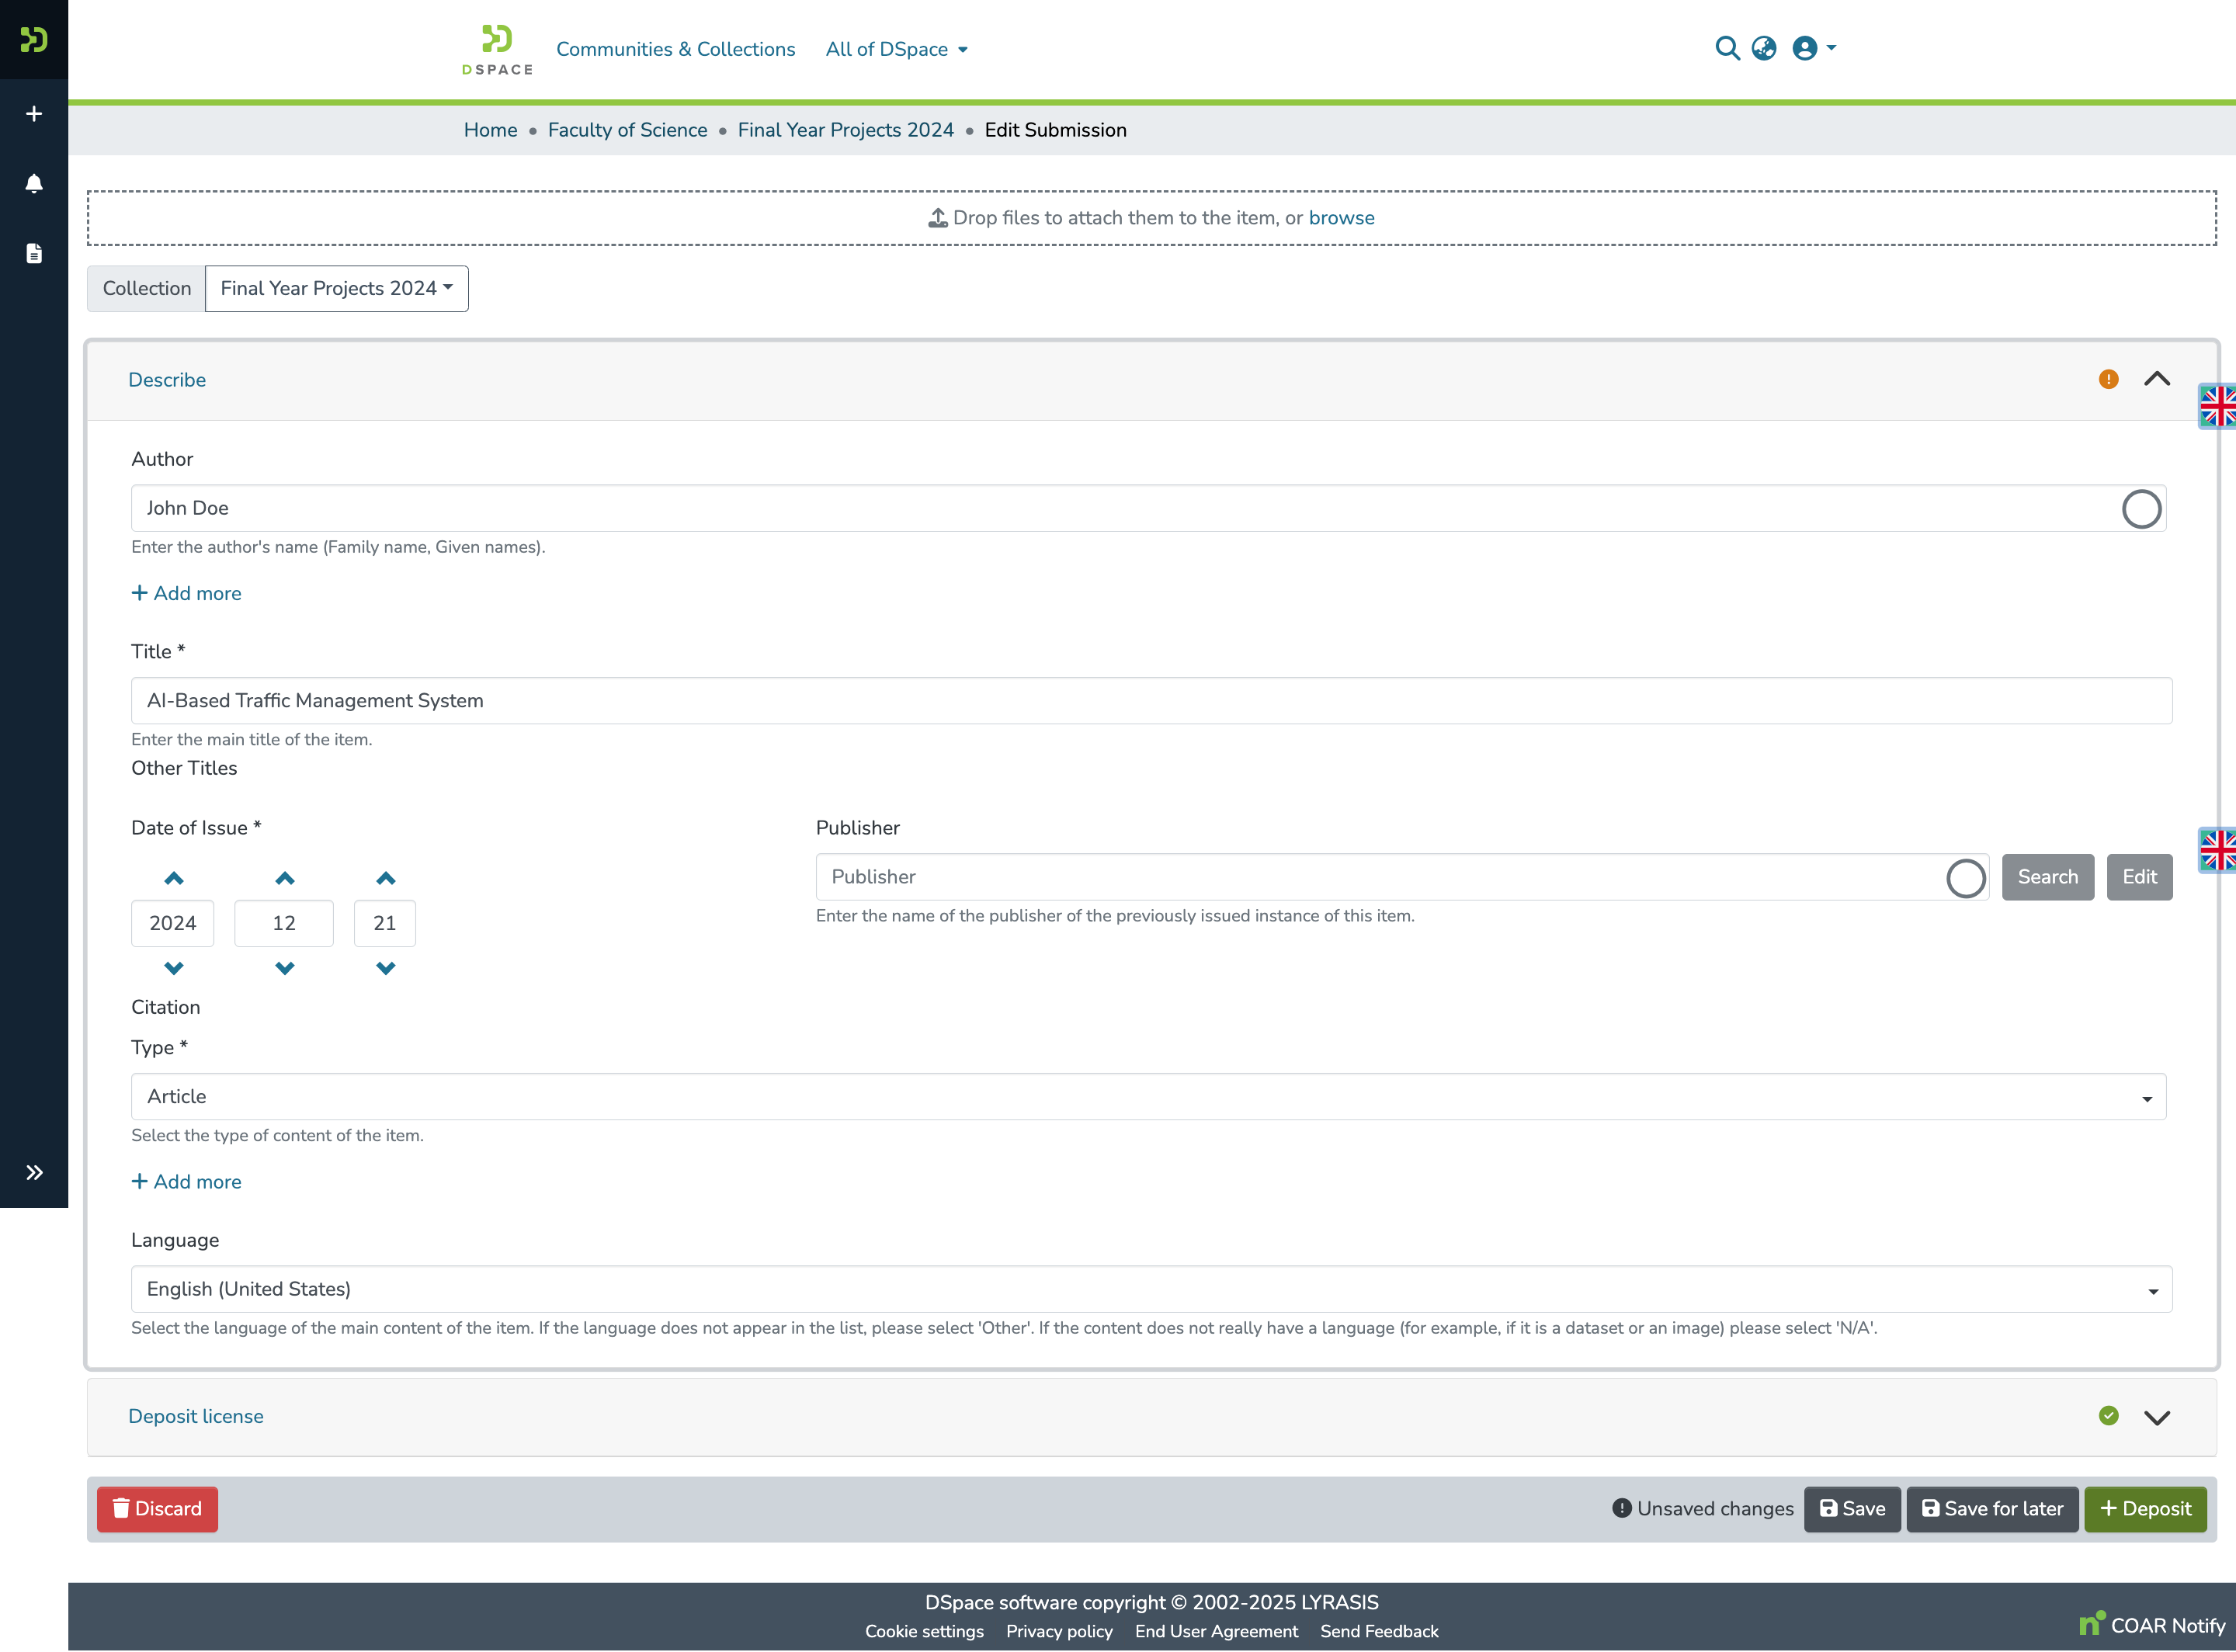Screen dimensions: 2236x1652
Task: Click the browse link to attach files
Action: [1340, 218]
